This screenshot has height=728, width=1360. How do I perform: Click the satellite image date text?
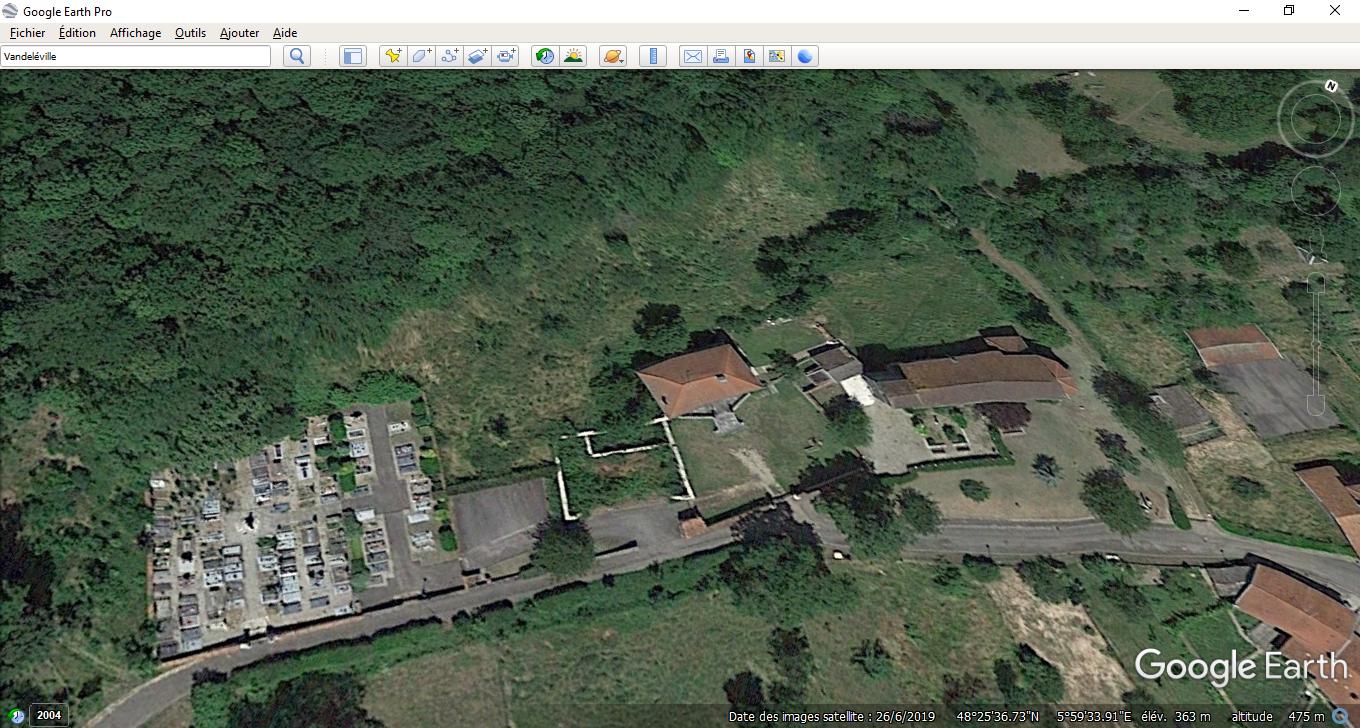click(832, 716)
